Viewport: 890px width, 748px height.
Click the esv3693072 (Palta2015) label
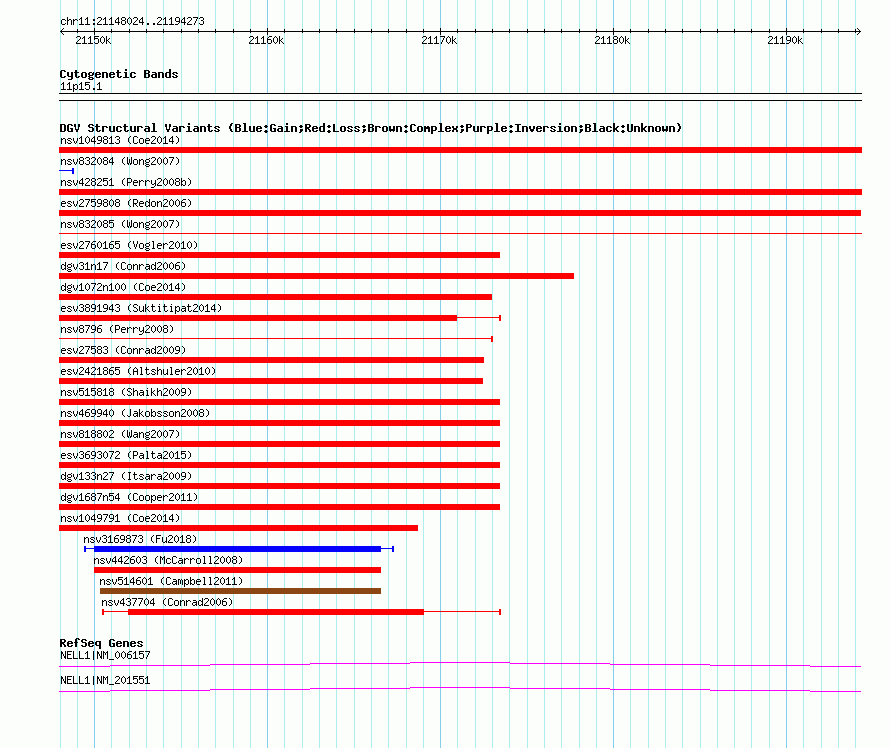point(126,455)
